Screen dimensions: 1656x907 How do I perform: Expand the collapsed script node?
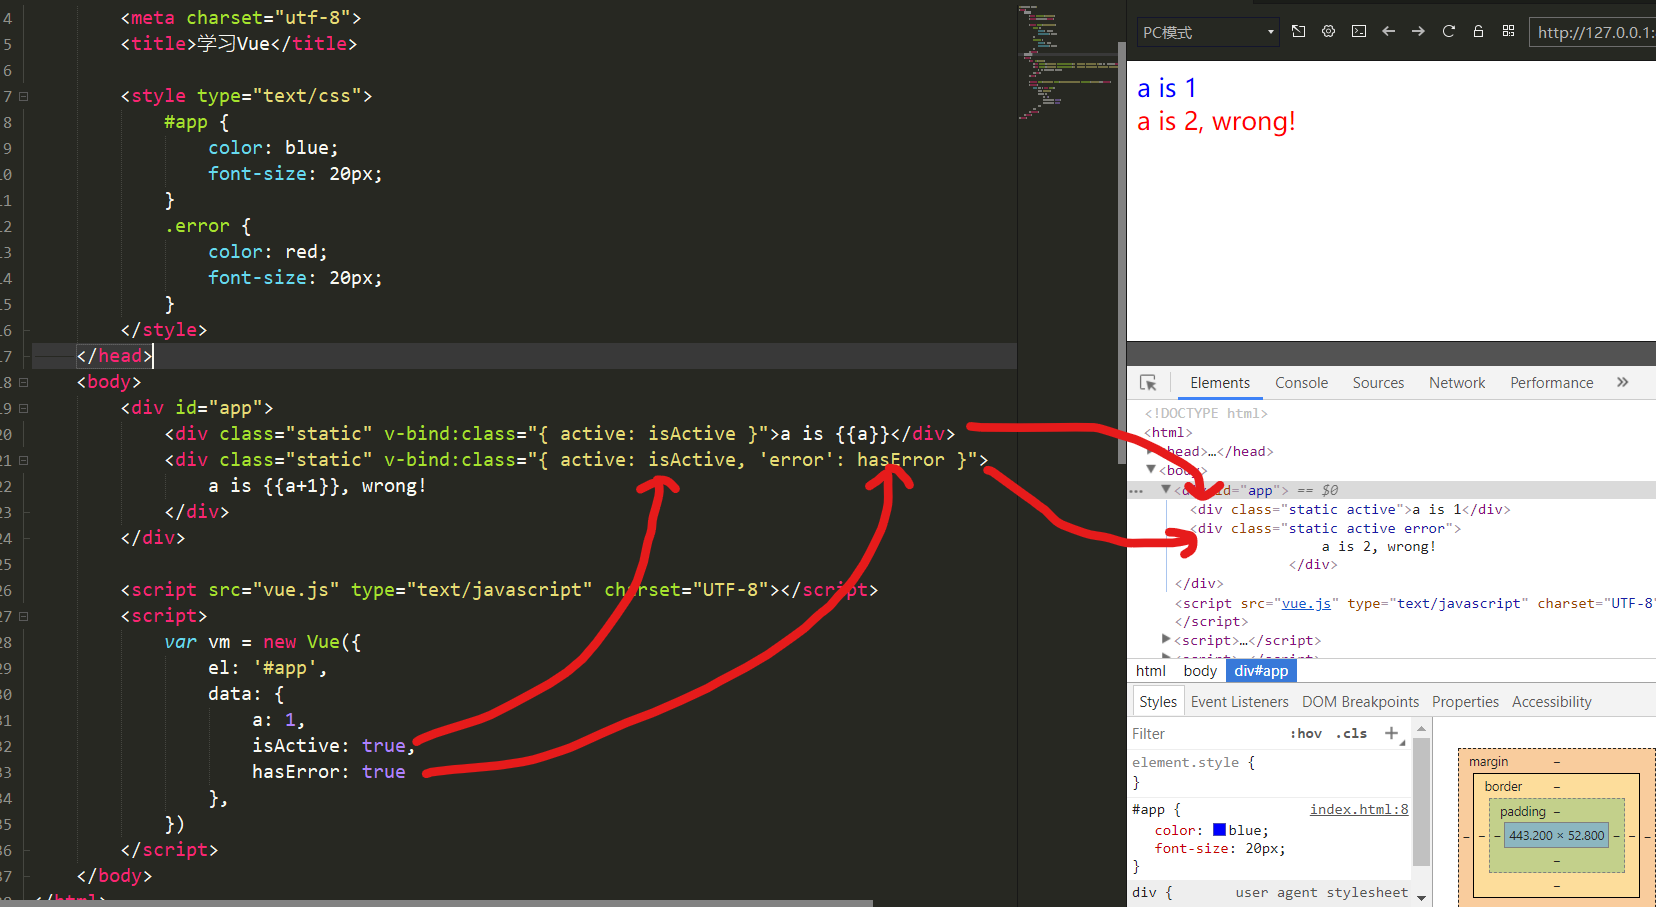tap(1166, 639)
